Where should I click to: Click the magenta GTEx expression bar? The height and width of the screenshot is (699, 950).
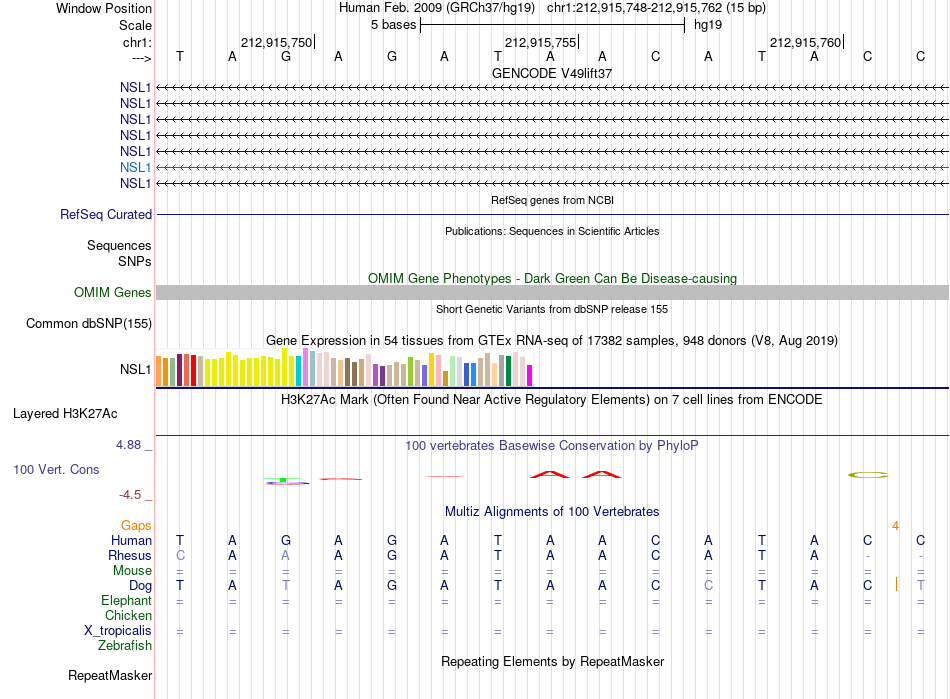(530, 376)
